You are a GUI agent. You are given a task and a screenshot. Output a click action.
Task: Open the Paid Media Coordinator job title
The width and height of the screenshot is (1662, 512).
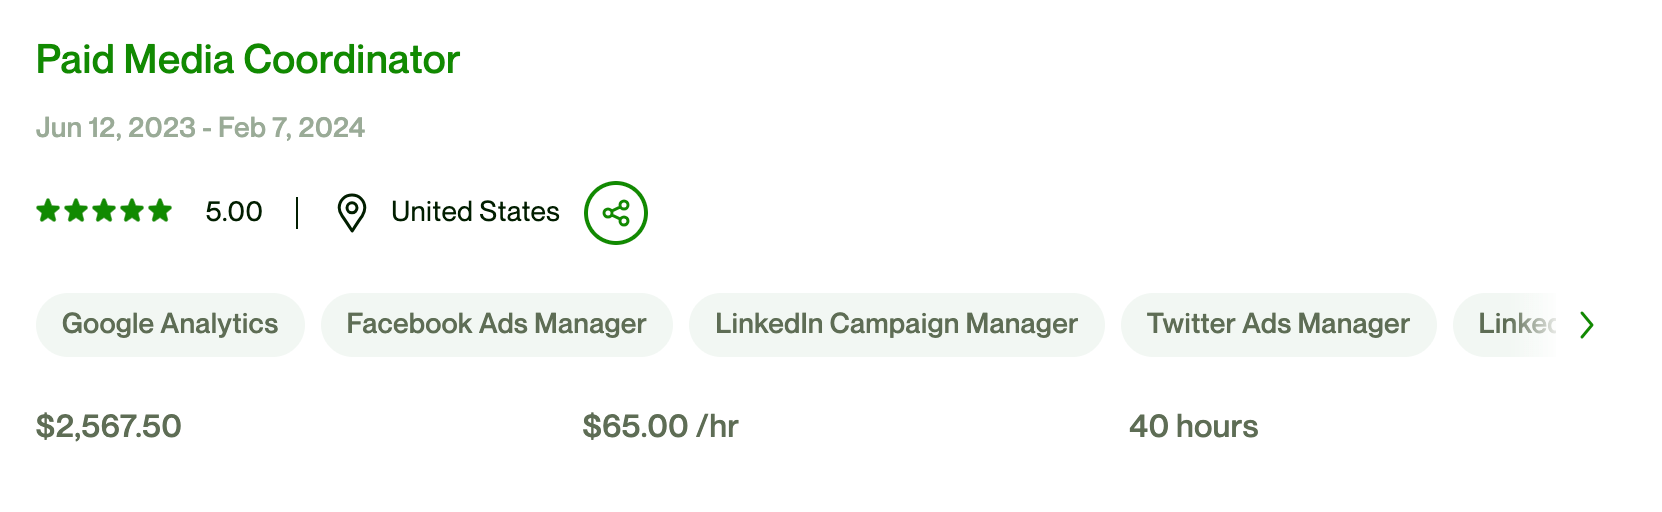(247, 60)
